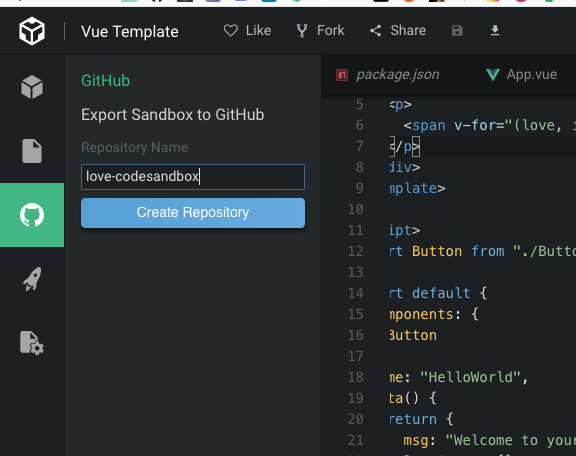
Task: Click the CodeSandbox cube logo
Action: tap(32, 31)
